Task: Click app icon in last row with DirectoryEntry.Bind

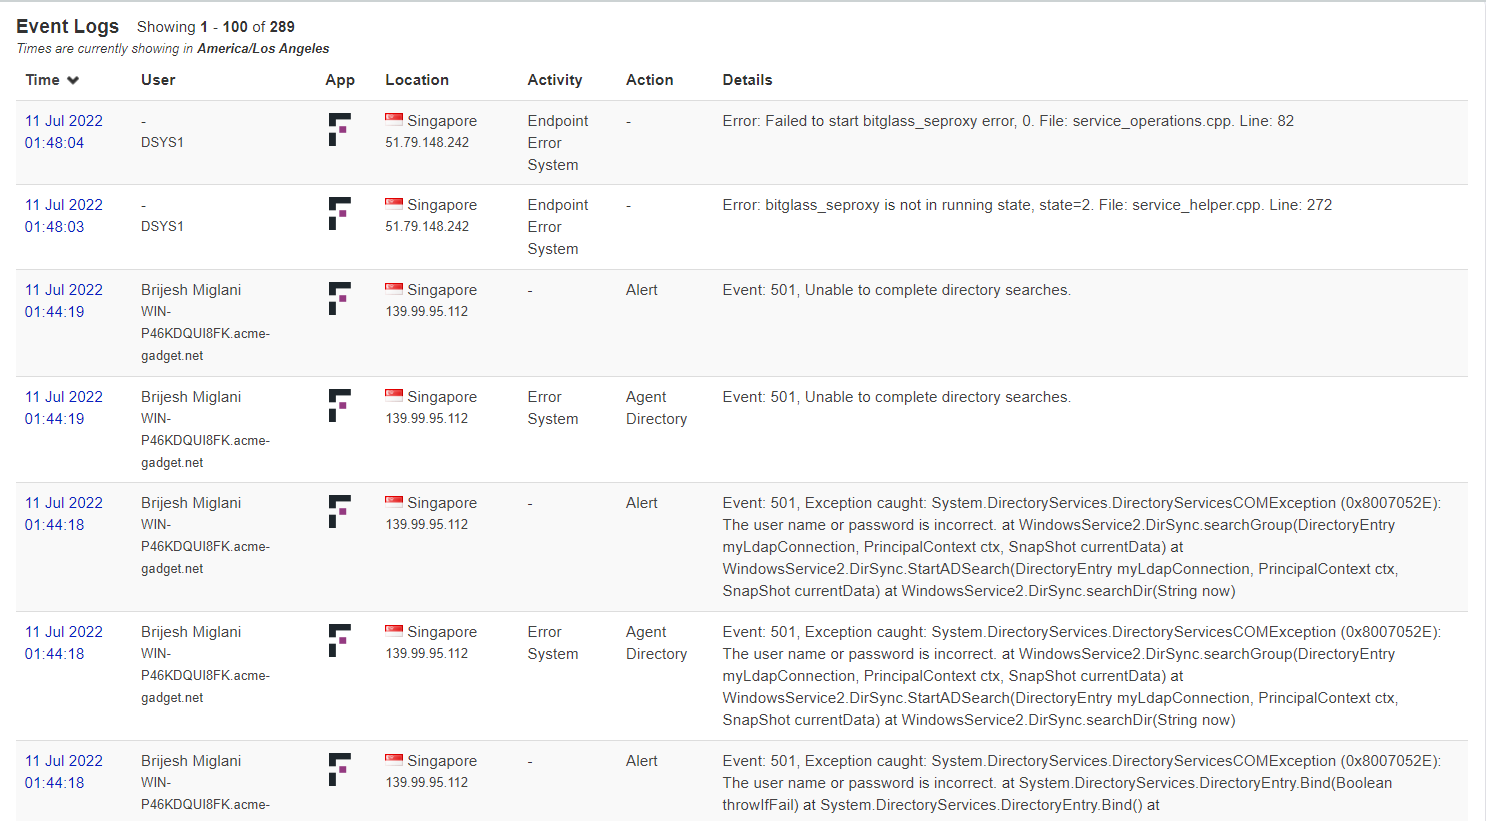Action: click(x=339, y=769)
